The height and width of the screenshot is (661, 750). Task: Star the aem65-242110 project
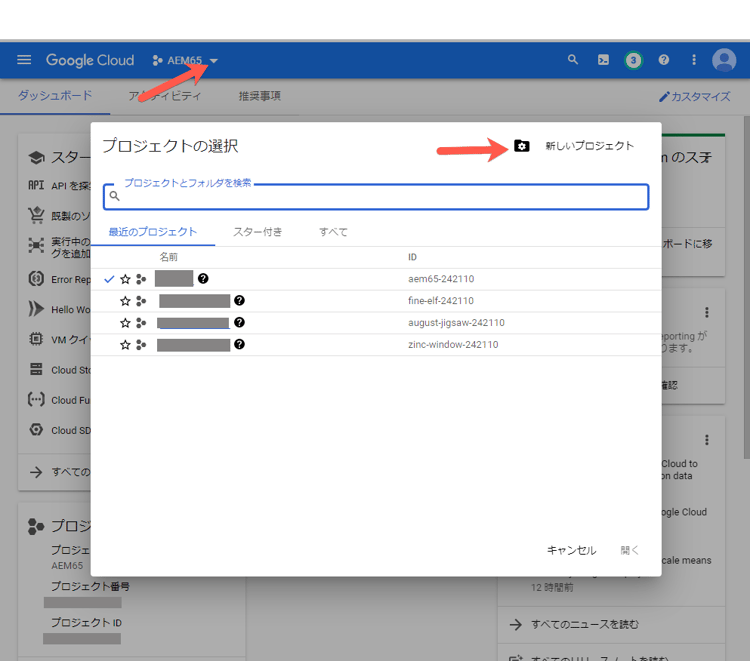pyautogui.click(x=125, y=279)
